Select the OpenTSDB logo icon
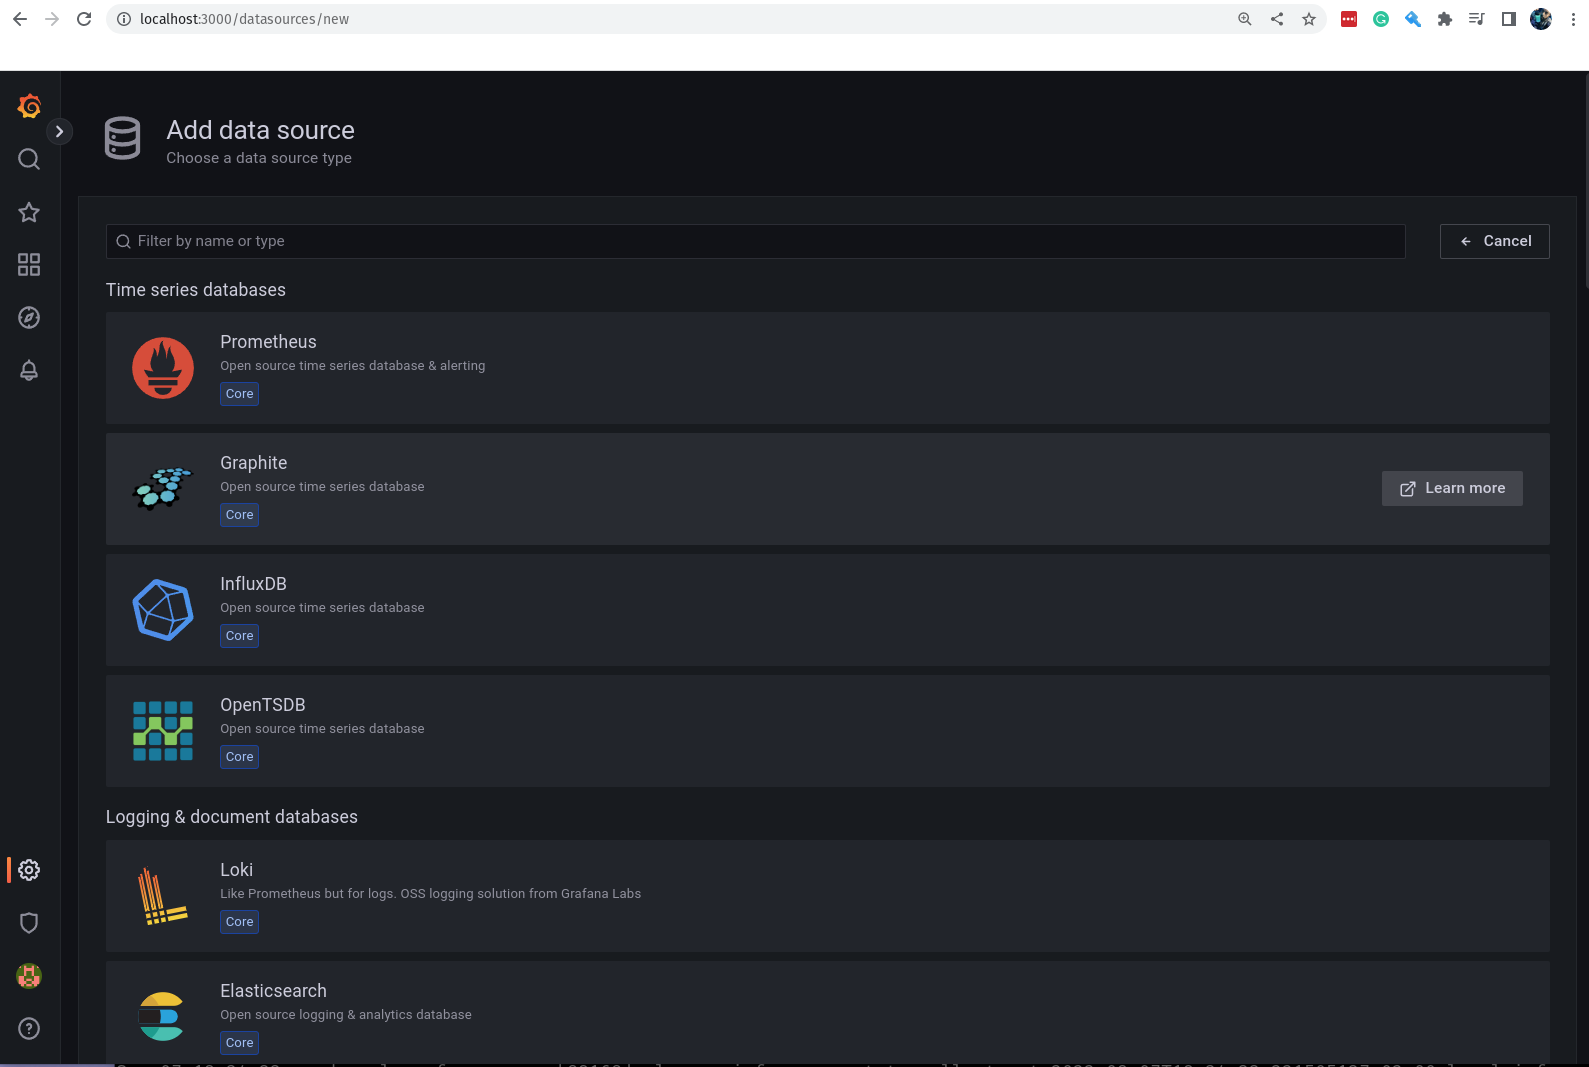Screen dimensions: 1589x1067 (x=163, y=731)
